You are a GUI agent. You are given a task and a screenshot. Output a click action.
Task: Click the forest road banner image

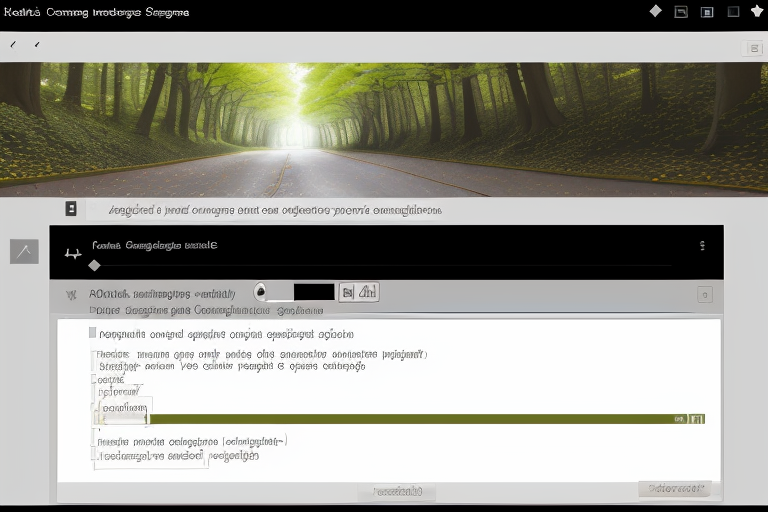pos(384,128)
